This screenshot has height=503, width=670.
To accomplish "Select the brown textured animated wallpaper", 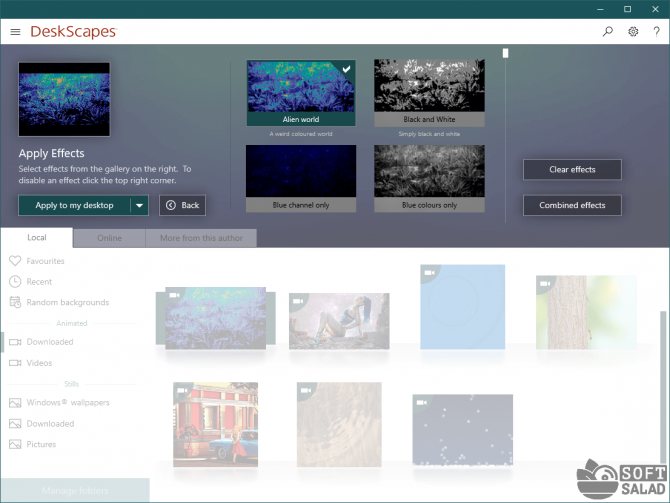I will click(339, 424).
